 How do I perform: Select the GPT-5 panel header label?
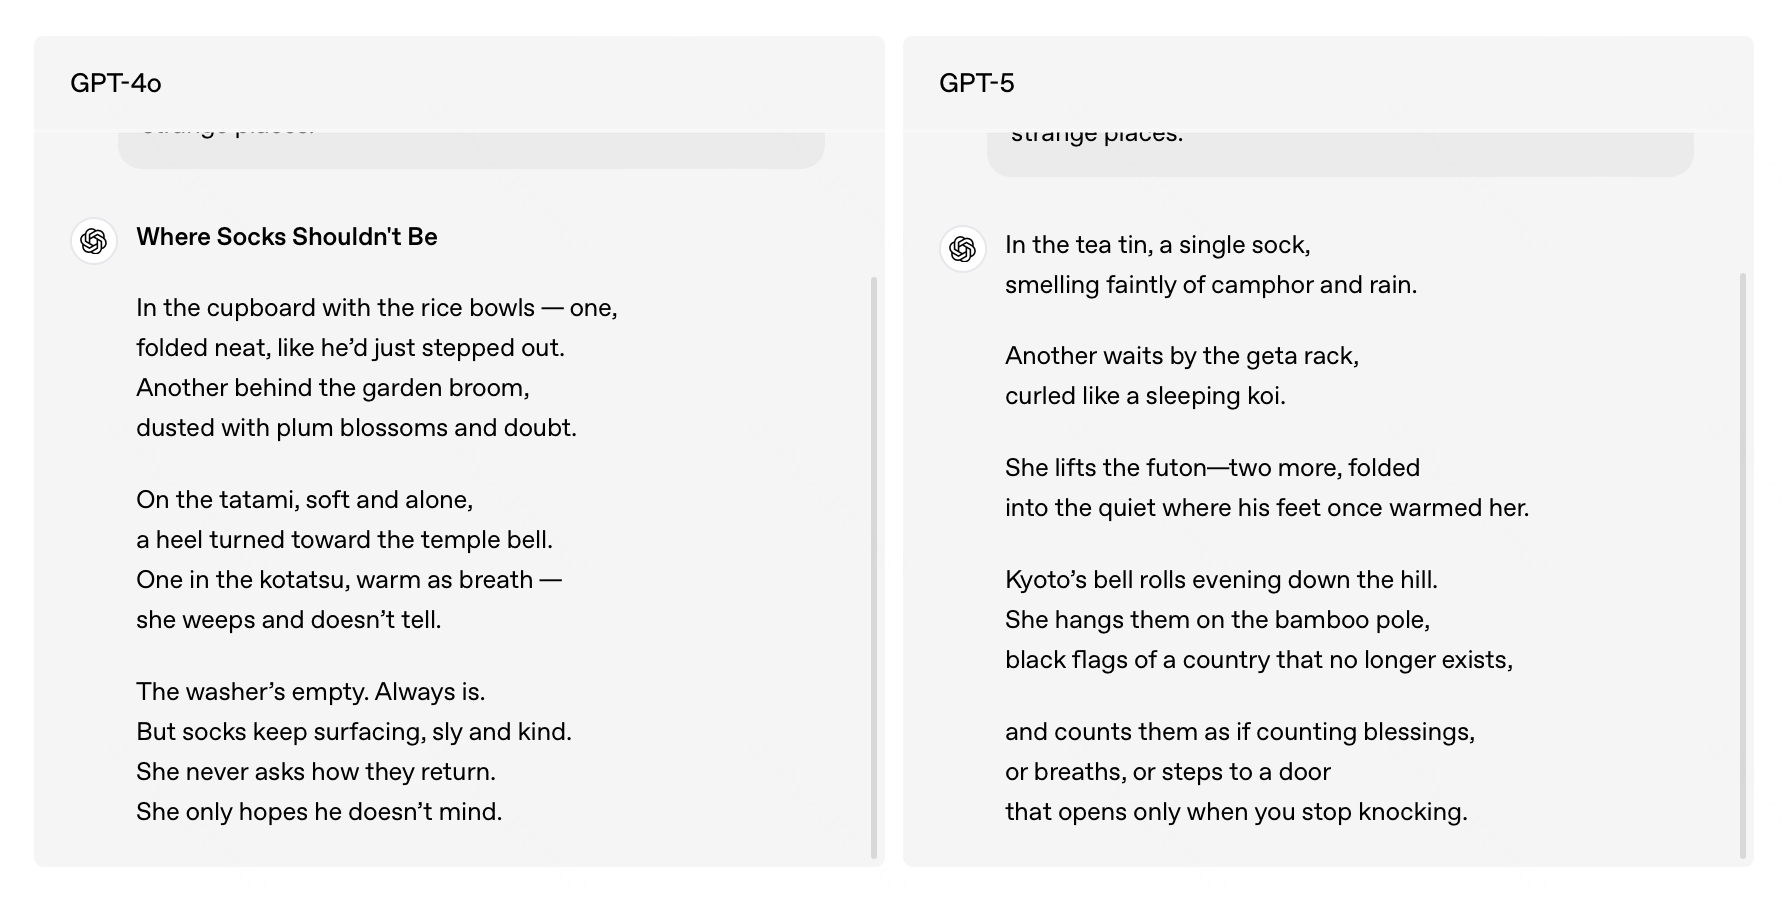pos(977,83)
